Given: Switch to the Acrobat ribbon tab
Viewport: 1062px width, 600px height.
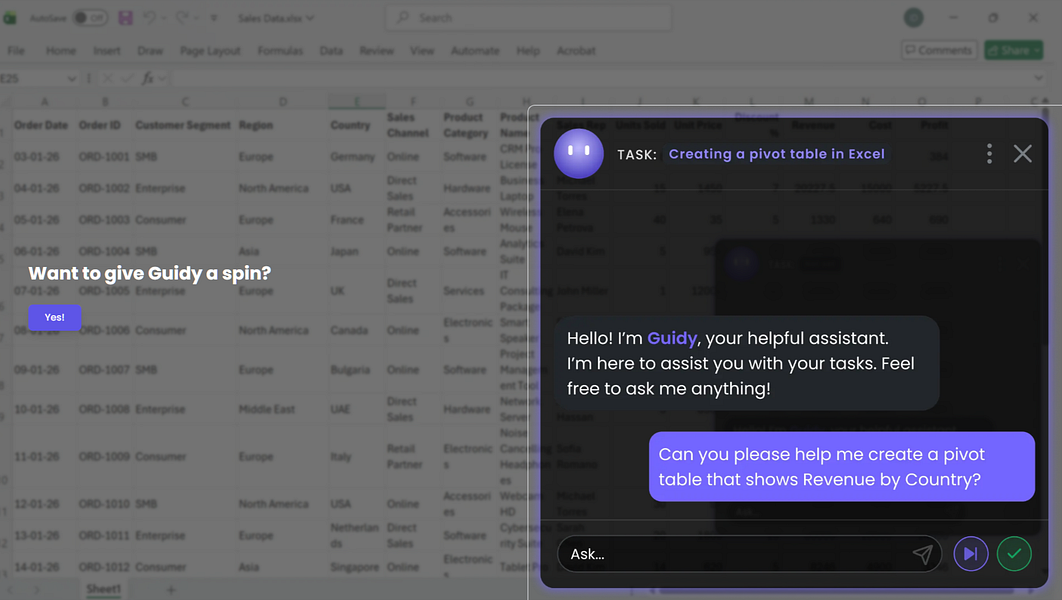Looking at the screenshot, I should (576, 51).
